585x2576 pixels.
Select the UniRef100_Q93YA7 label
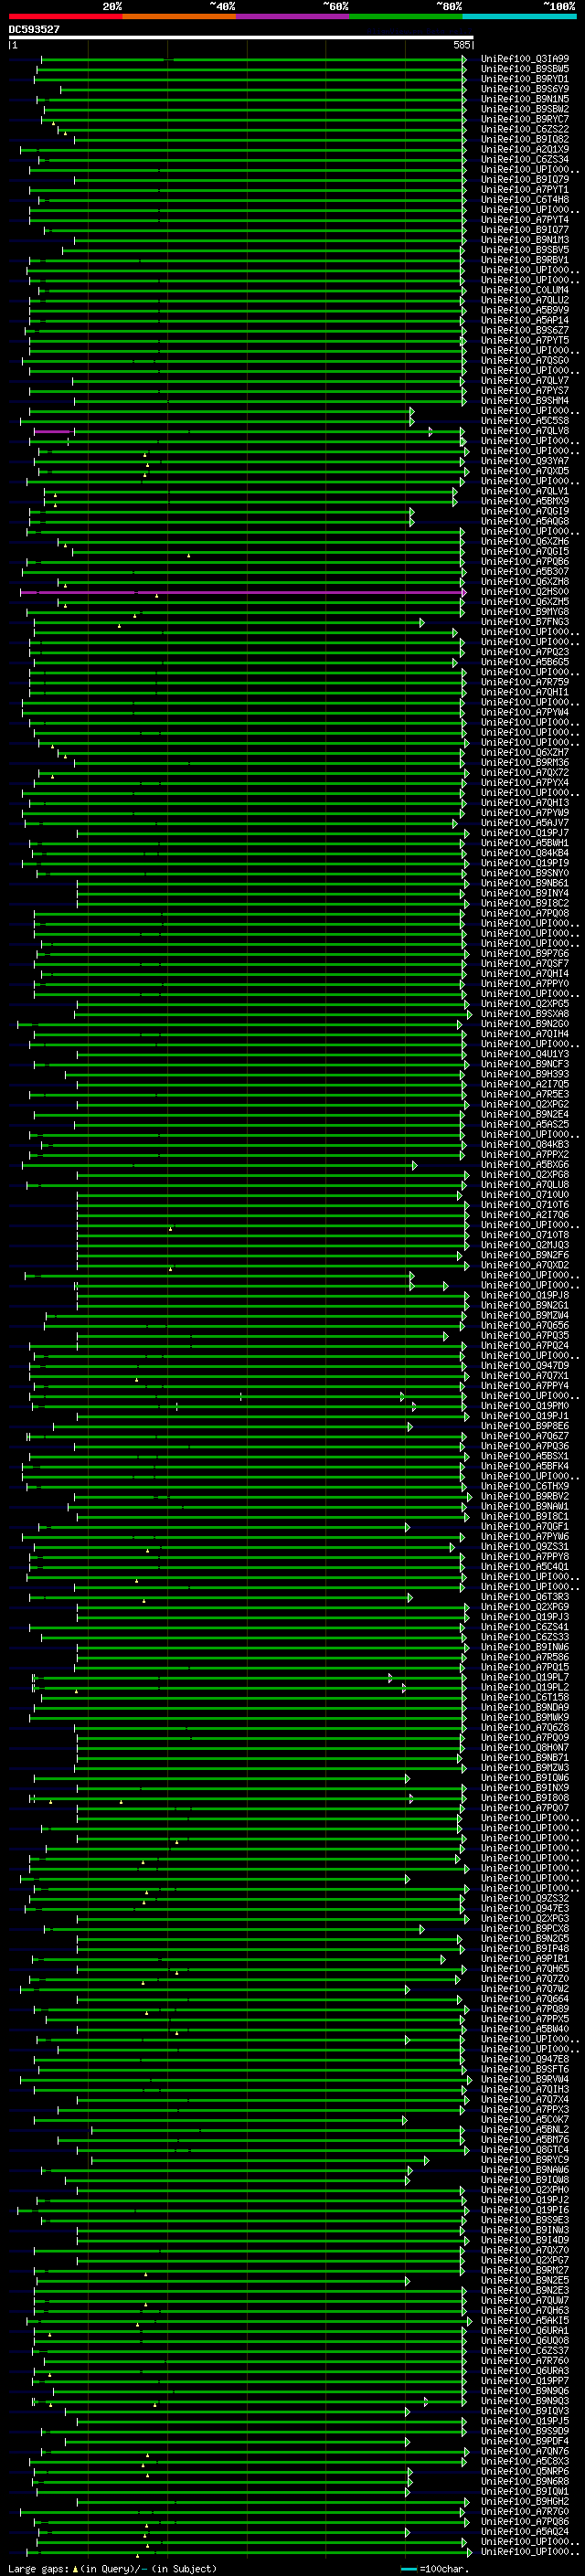point(525,461)
